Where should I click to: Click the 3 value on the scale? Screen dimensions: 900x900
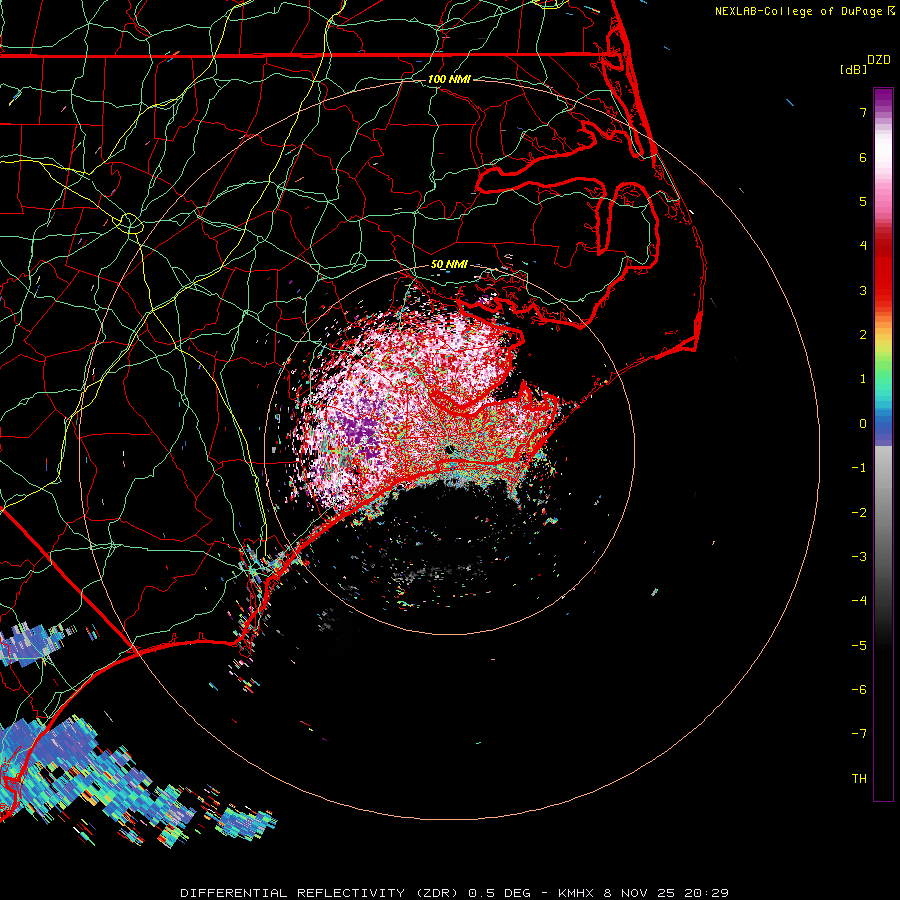point(863,290)
